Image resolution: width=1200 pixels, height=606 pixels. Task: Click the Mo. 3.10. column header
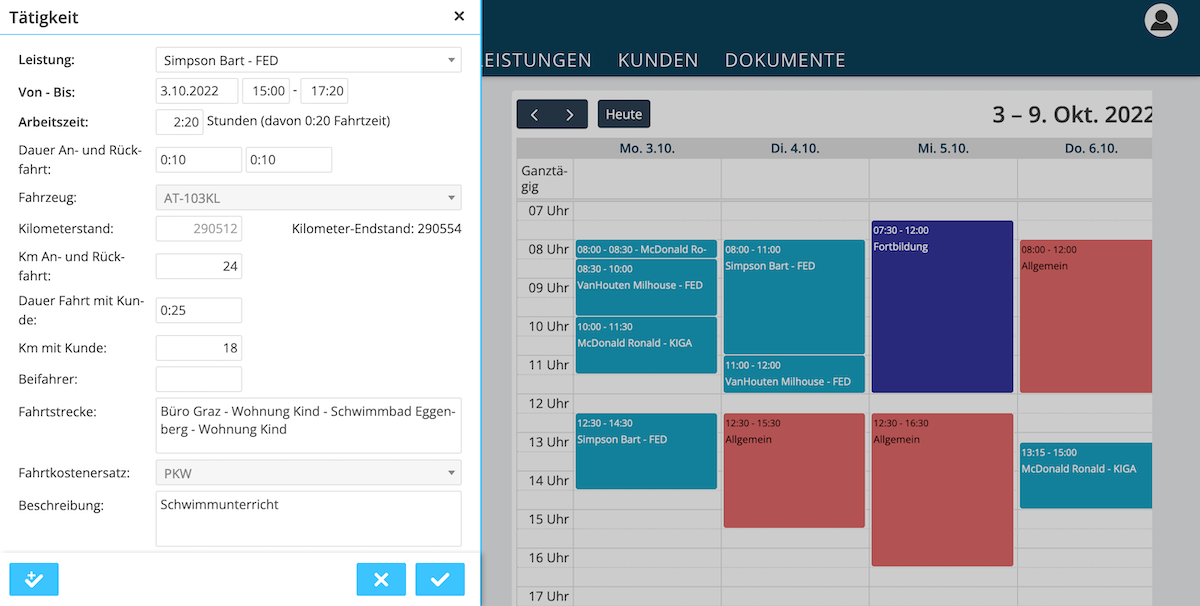click(x=647, y=149)
